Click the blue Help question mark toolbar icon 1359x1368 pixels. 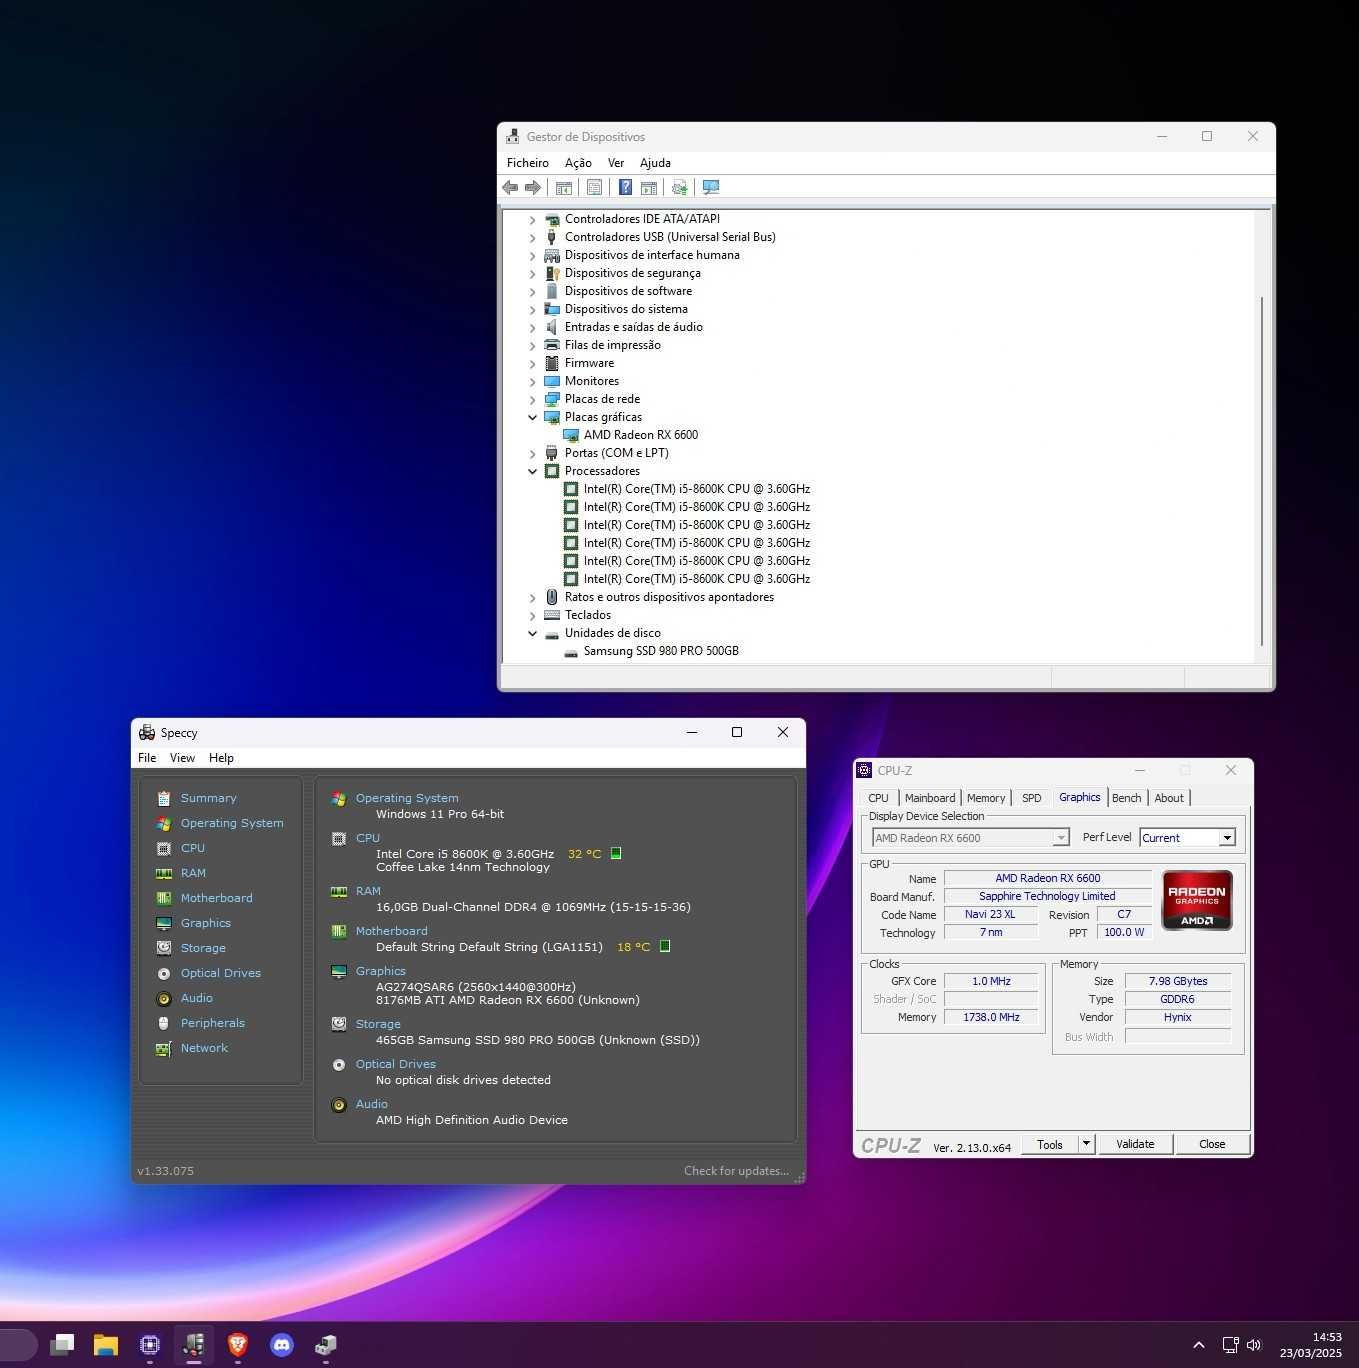625,187
